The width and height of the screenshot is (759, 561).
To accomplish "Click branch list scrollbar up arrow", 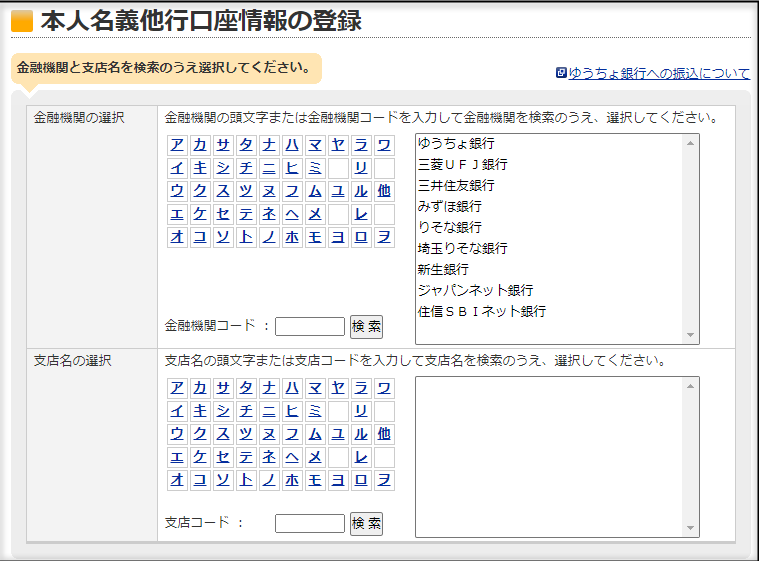I will point(690,386).
